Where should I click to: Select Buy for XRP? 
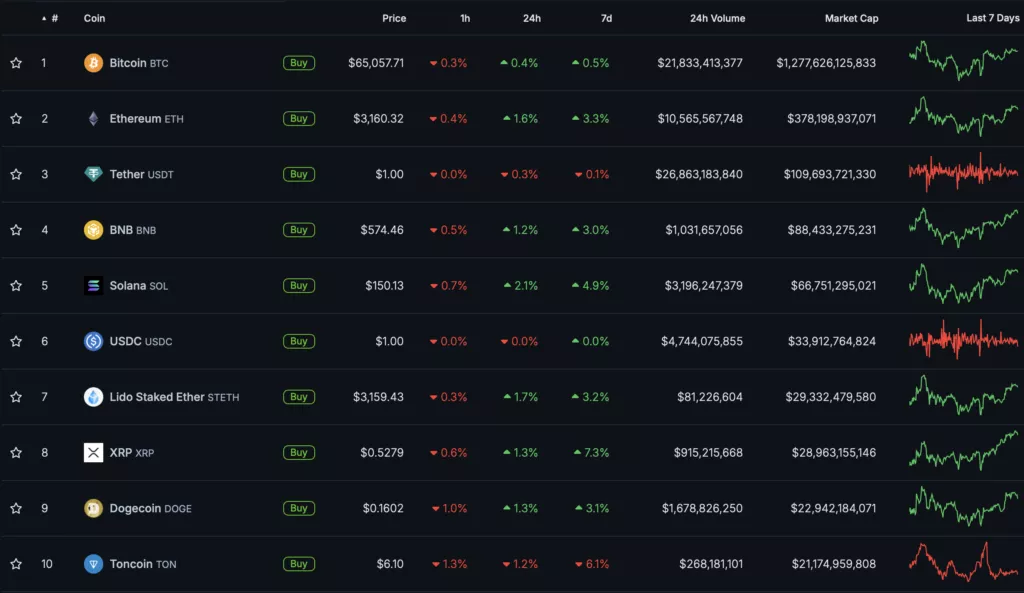pyautogui.click(x=298, y=452)
